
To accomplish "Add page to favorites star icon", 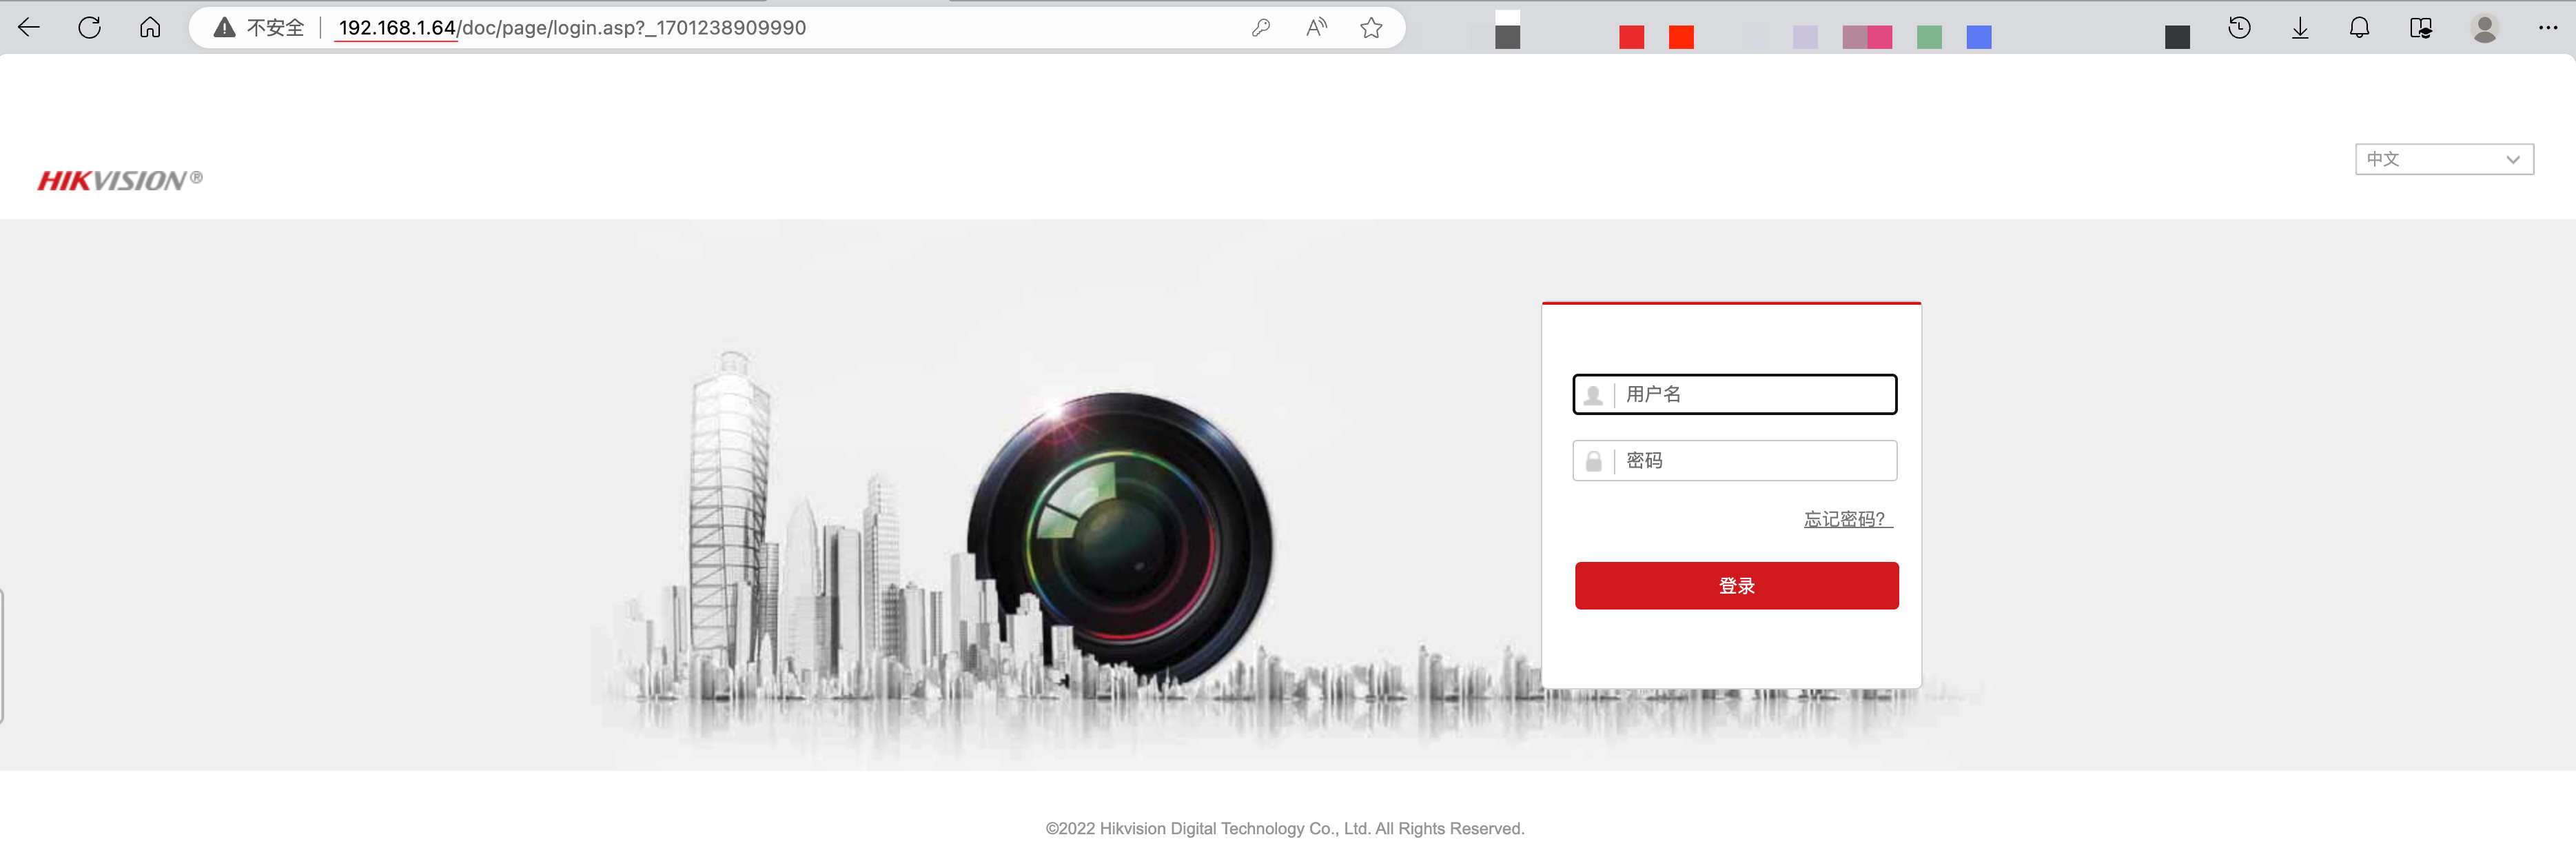I will (1371, 28).
